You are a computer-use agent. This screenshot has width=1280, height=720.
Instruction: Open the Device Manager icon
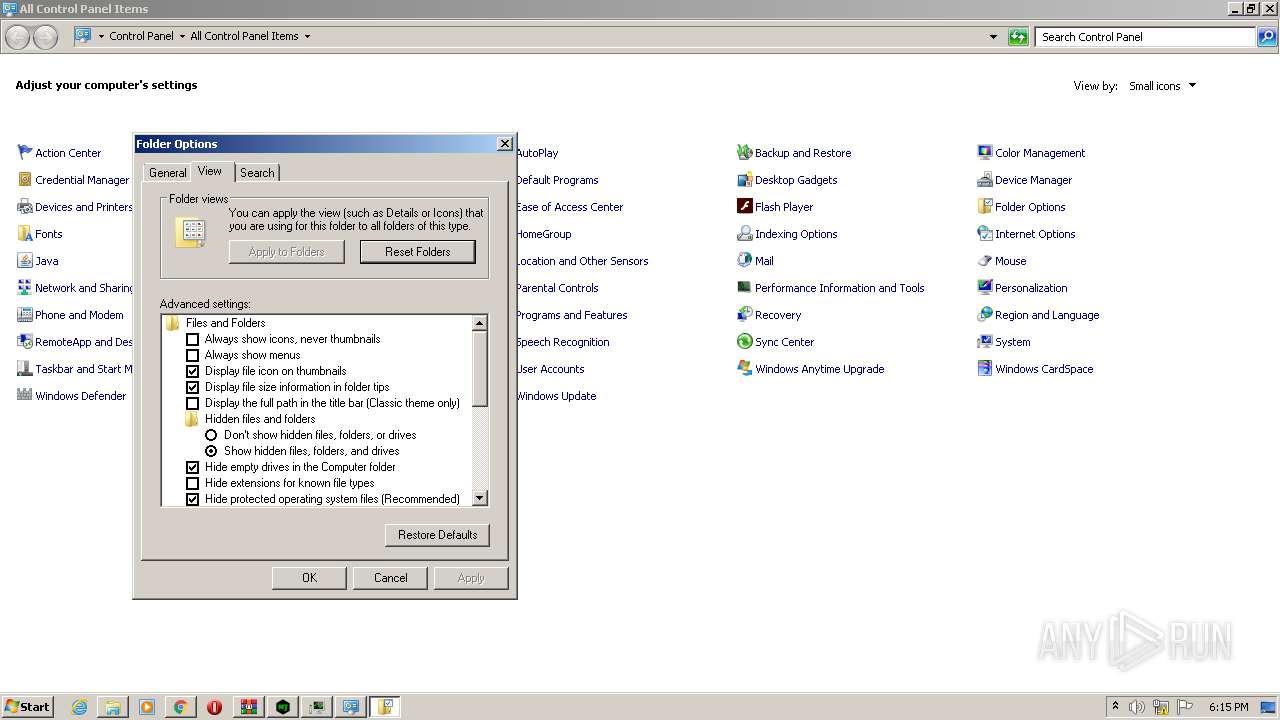pyautogui.click(x=985, y=179)
